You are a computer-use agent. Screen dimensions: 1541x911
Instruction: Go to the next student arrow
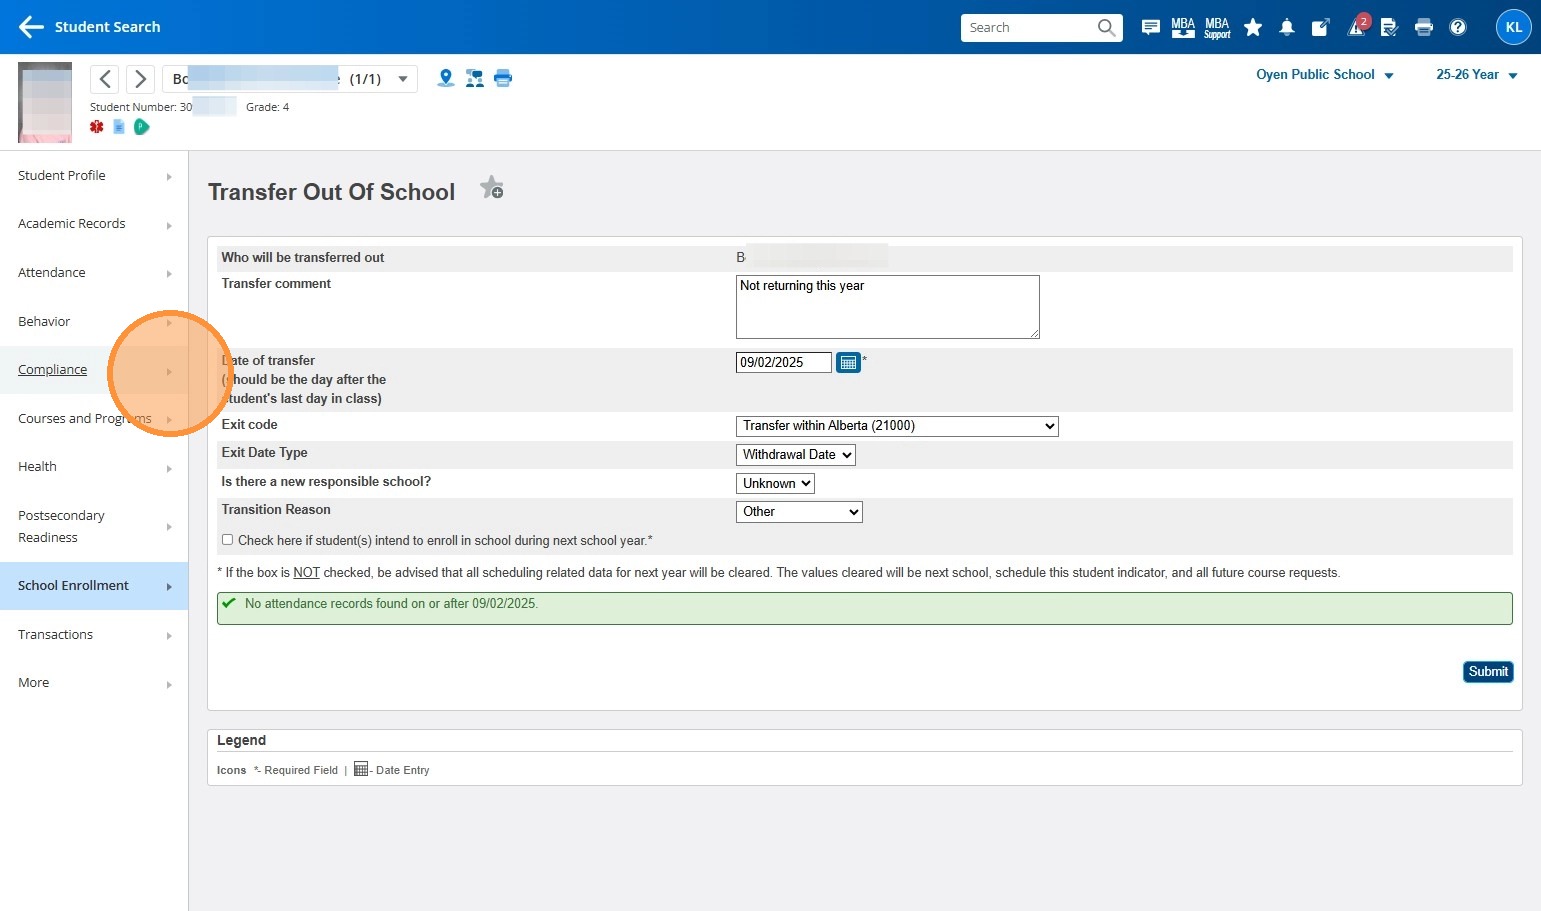pyautogui.click(x=141, y=79)
